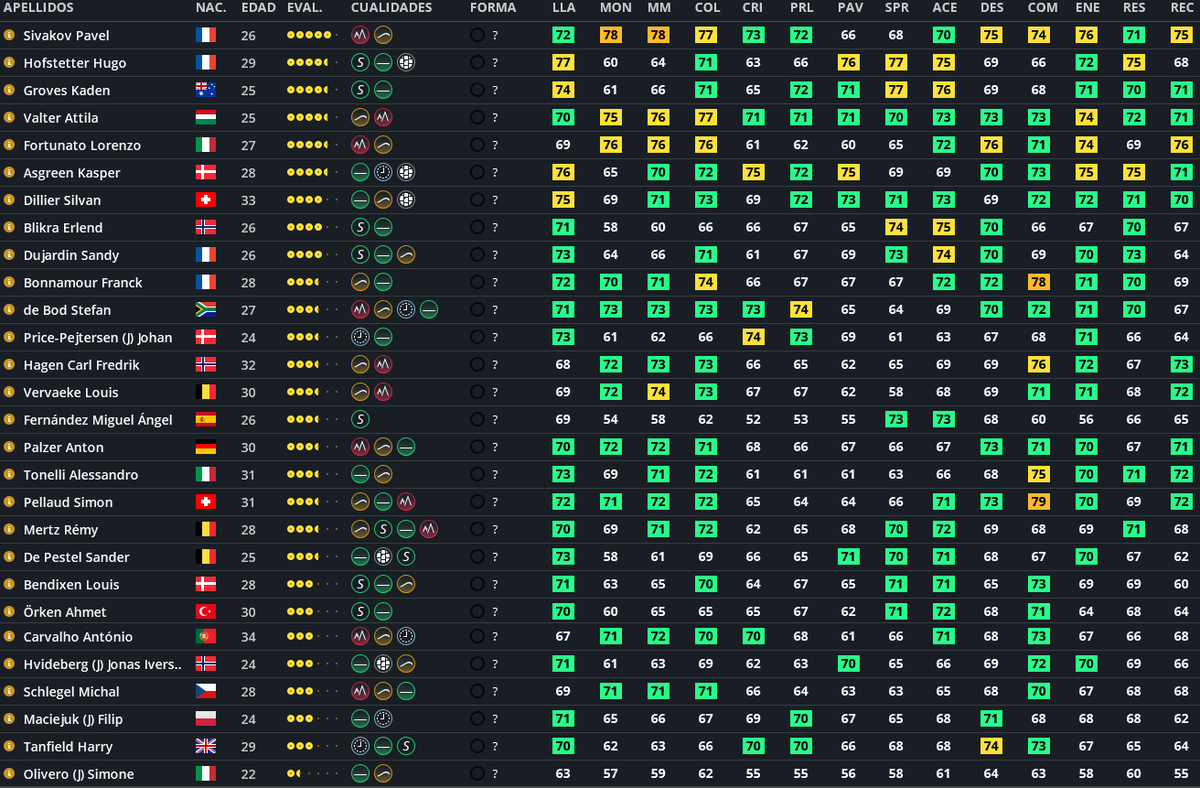Sort riders by the COM column

coord(1042,8)
